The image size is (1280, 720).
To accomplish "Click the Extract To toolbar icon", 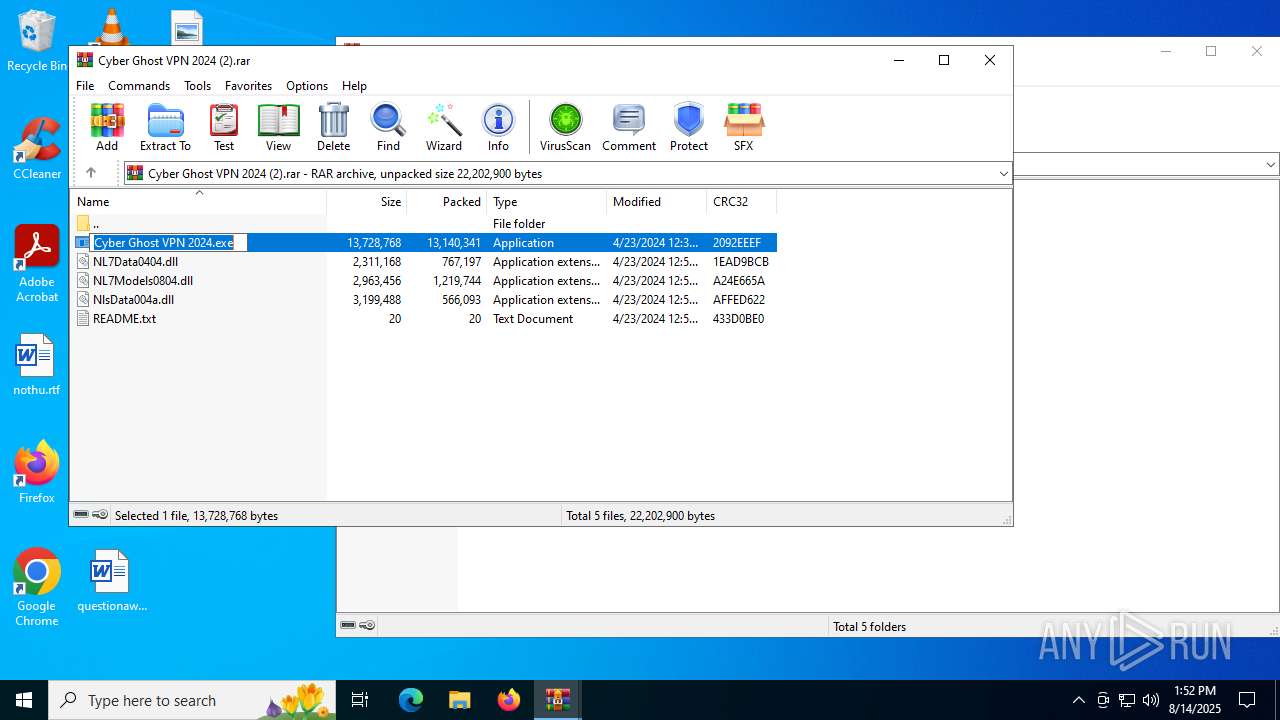I will tap(165, 127).
